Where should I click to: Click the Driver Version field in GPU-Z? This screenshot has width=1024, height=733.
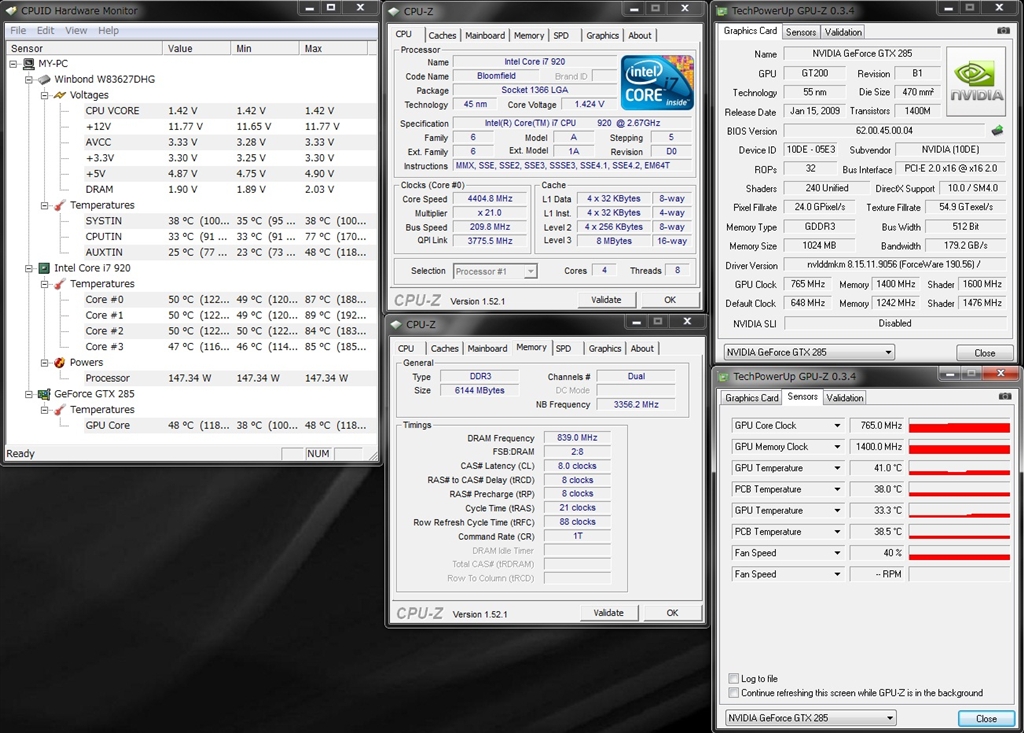pos(895,265)
